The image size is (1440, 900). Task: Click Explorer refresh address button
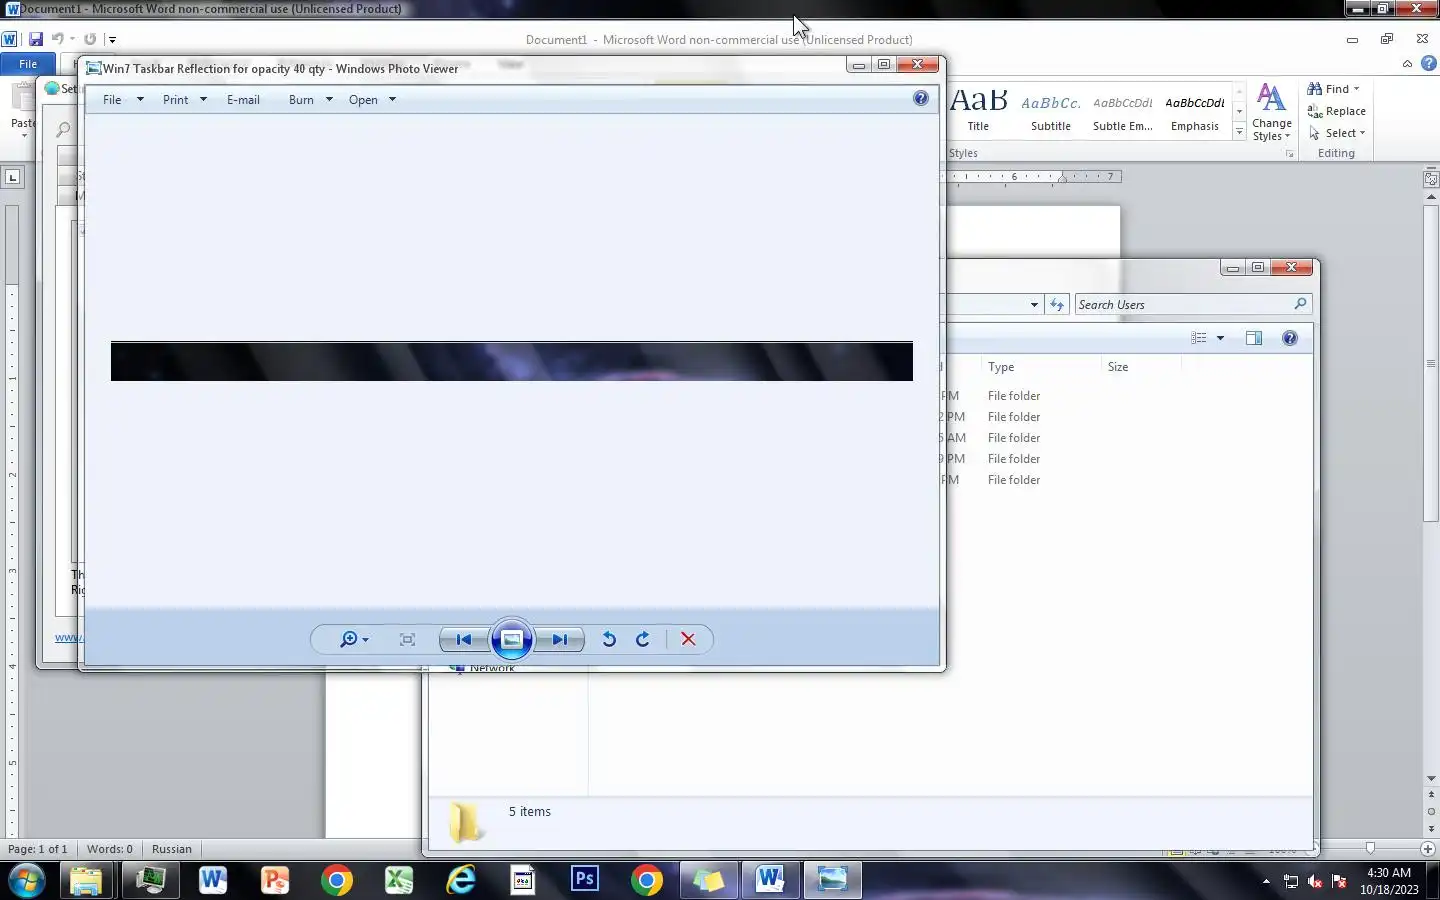point(1057,304)
